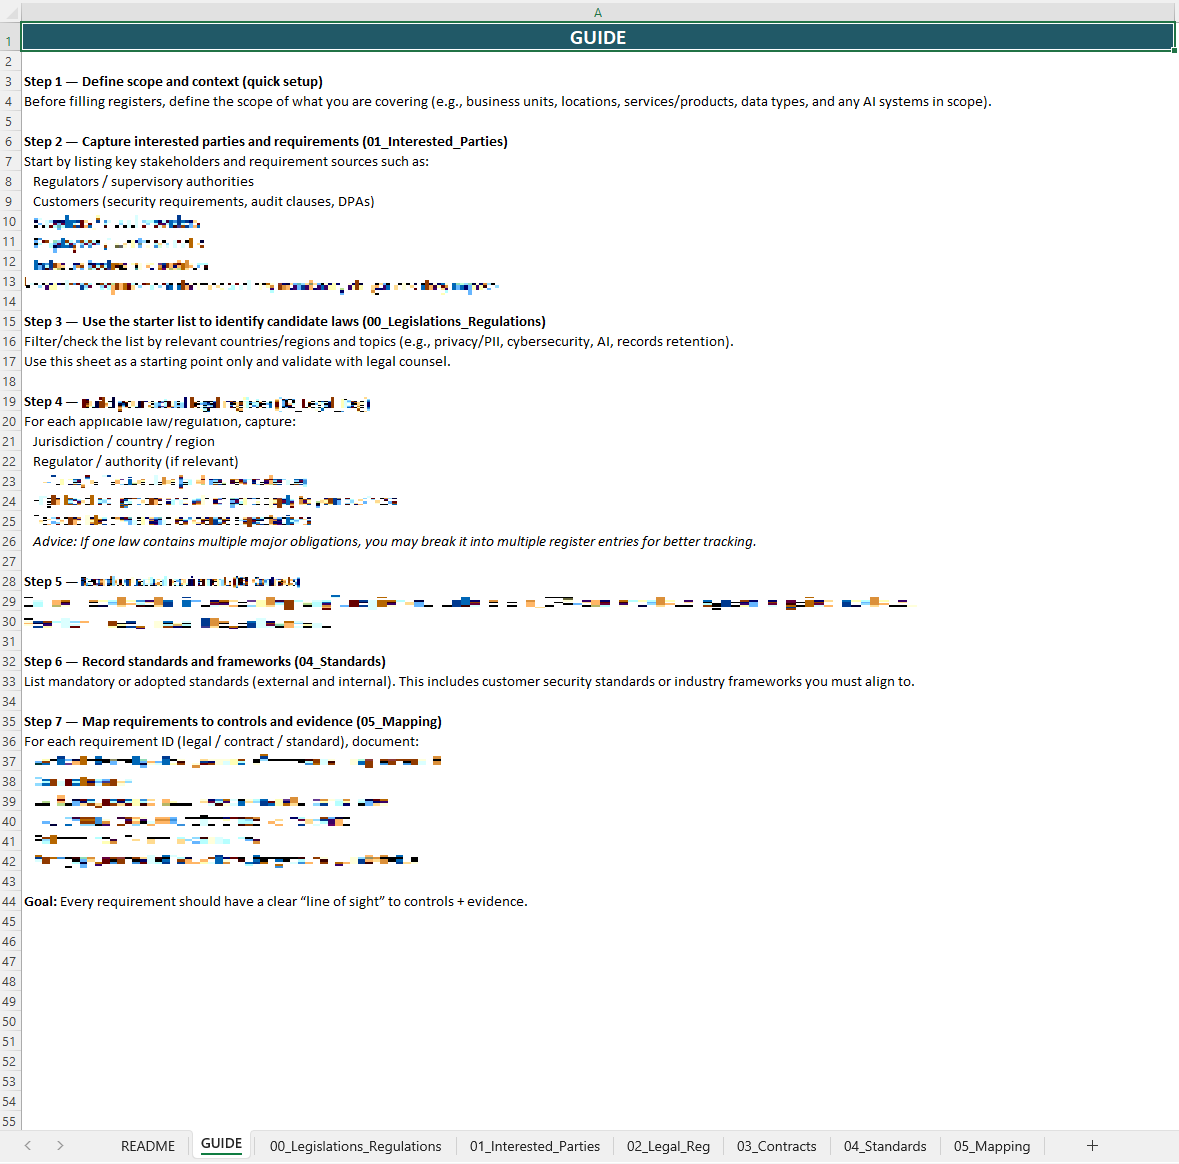Select row 3 header
Screen dimensions: 1179x1164
tap(9, 82)
